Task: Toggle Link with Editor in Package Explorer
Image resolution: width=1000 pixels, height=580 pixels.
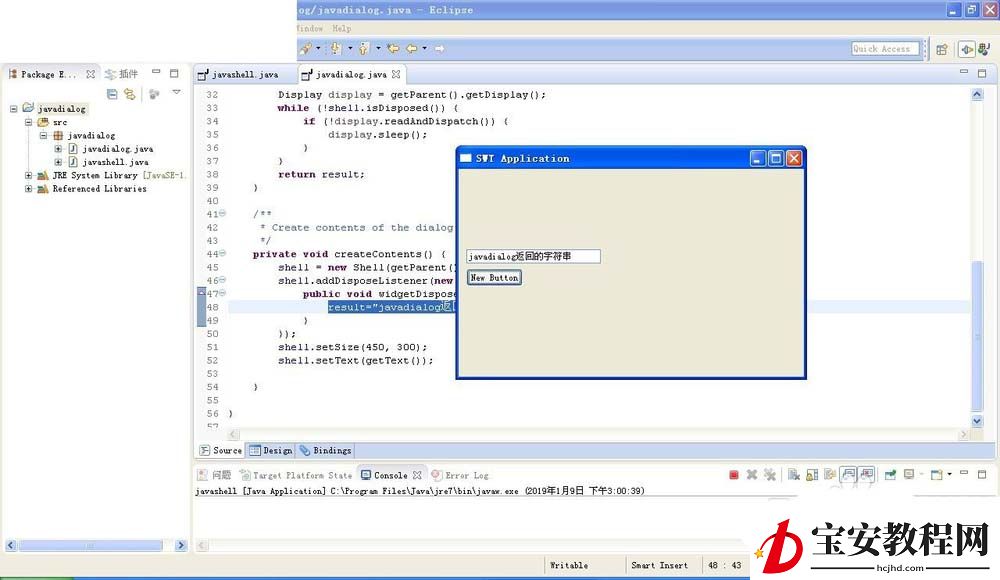Action: (x=130, y=94)
